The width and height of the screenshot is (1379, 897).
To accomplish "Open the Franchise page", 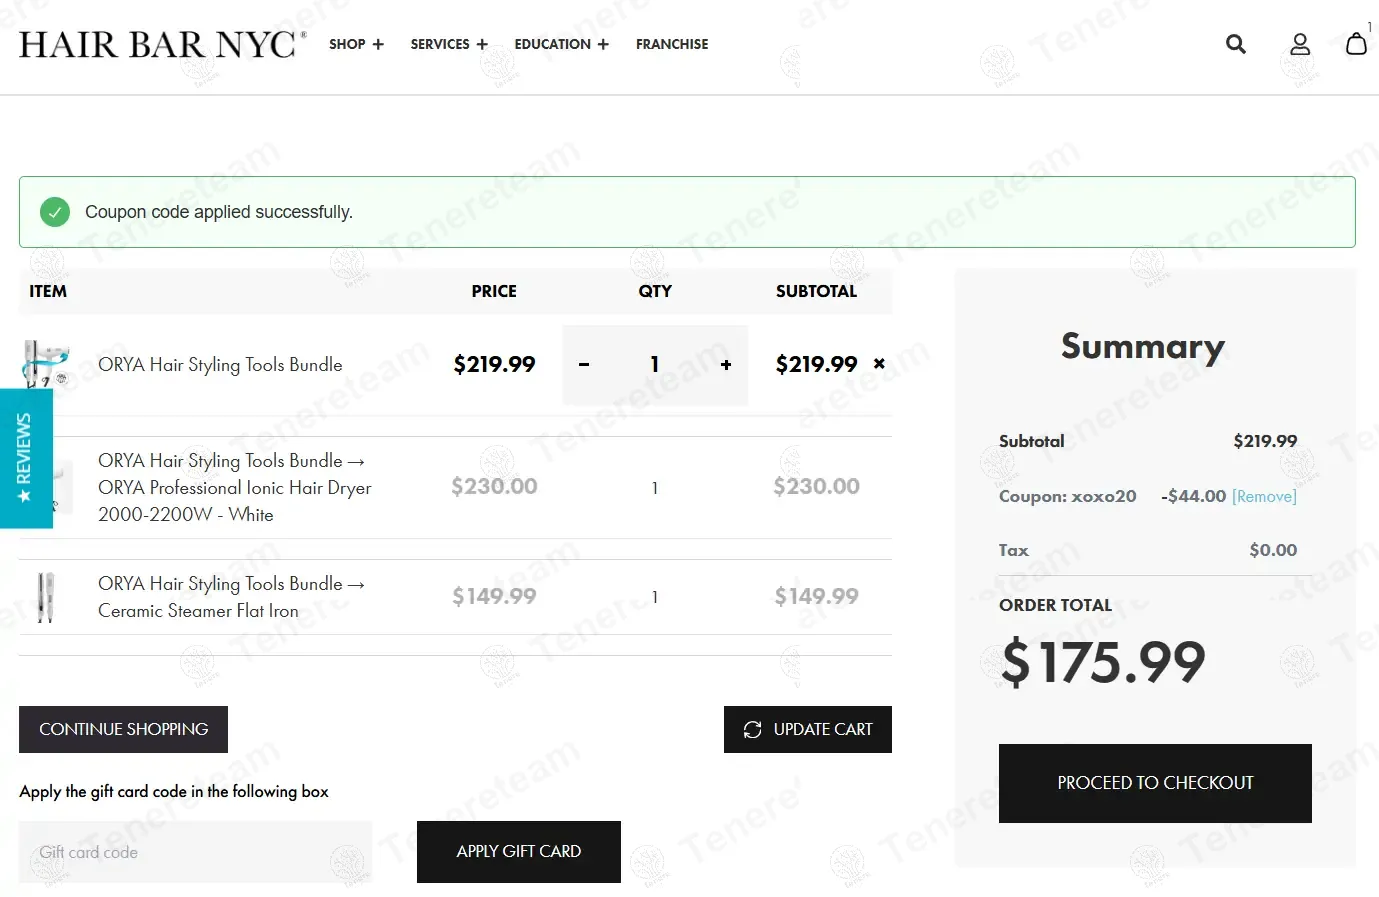I will (672, 44).
